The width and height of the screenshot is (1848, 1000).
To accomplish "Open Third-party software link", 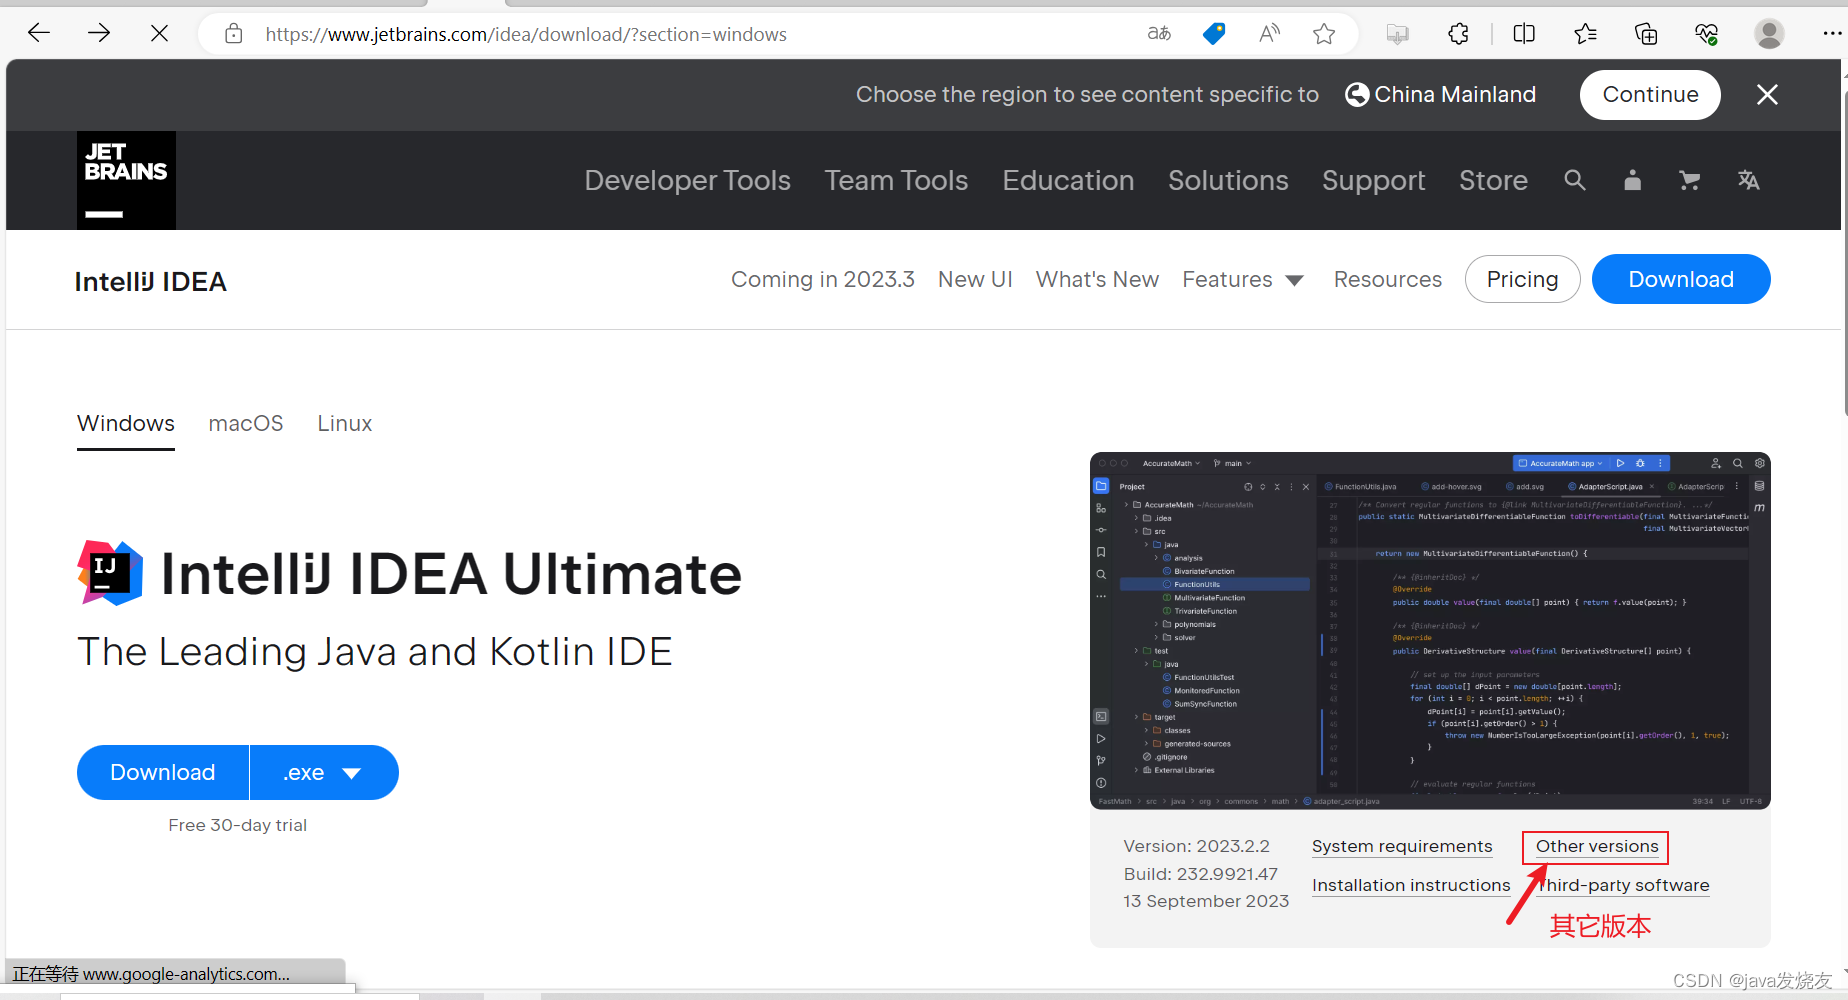I will tap(1623, 885).
